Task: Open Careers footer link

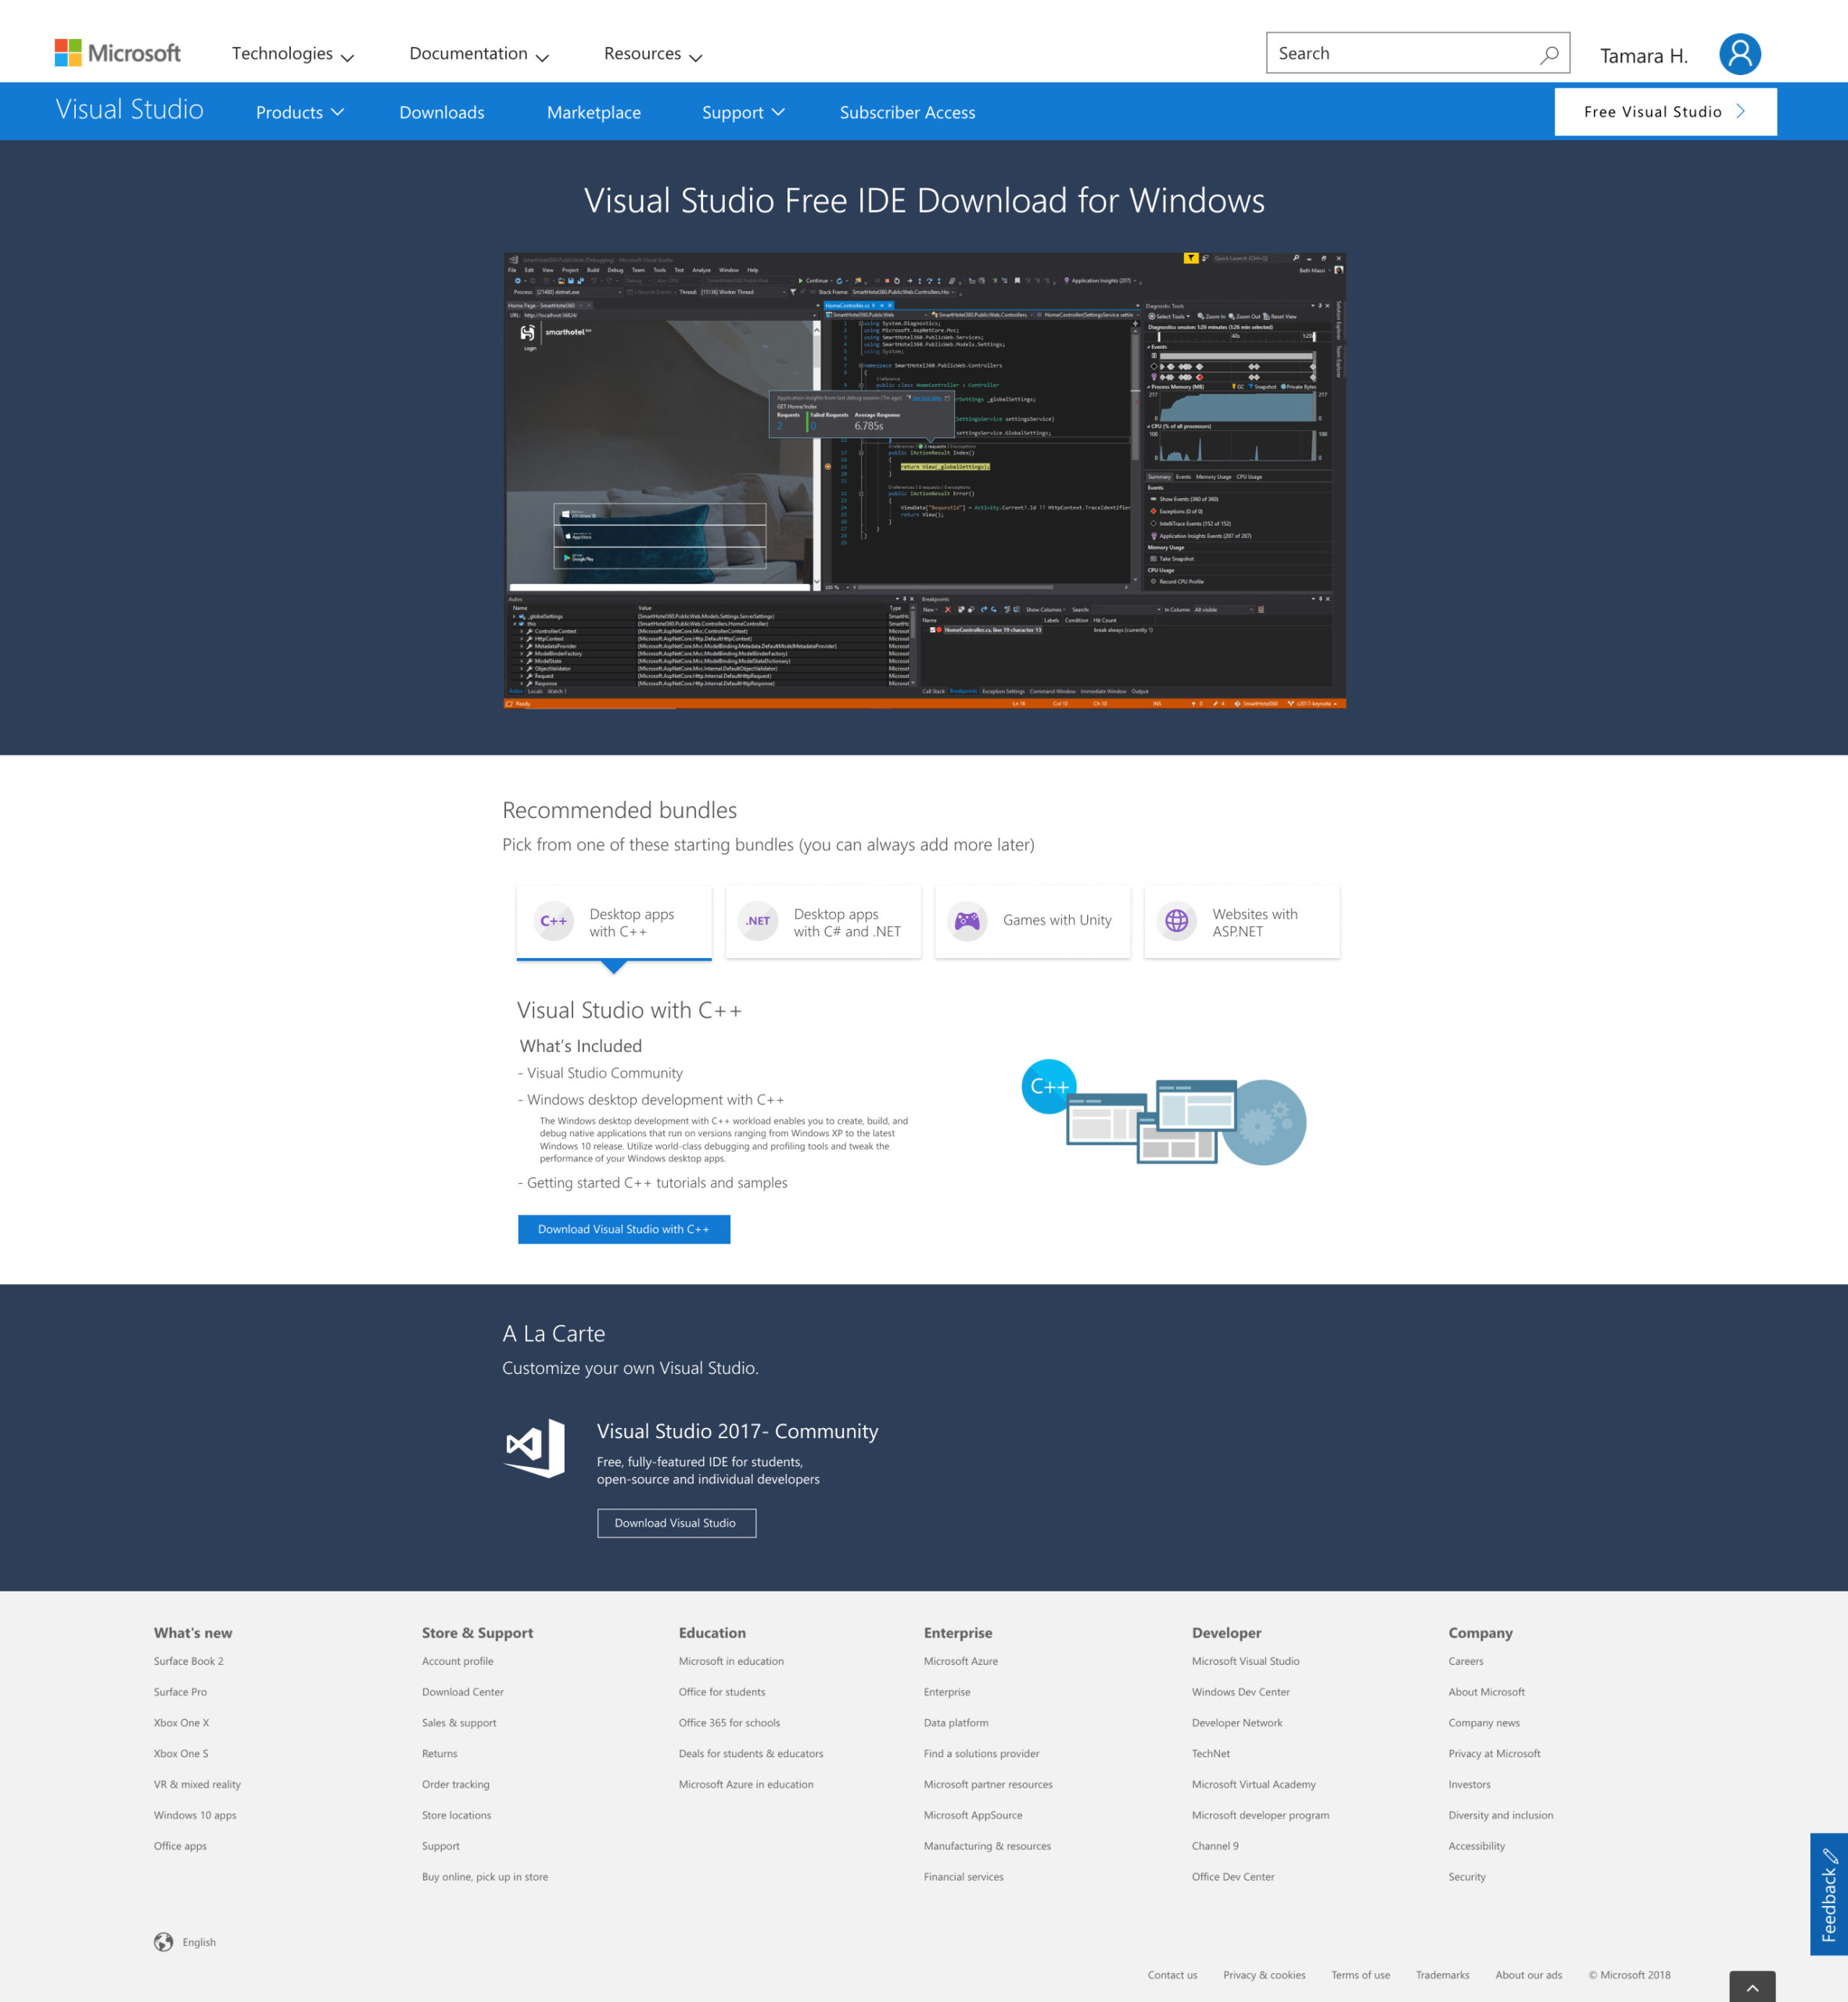Action: point(1466,1661)
